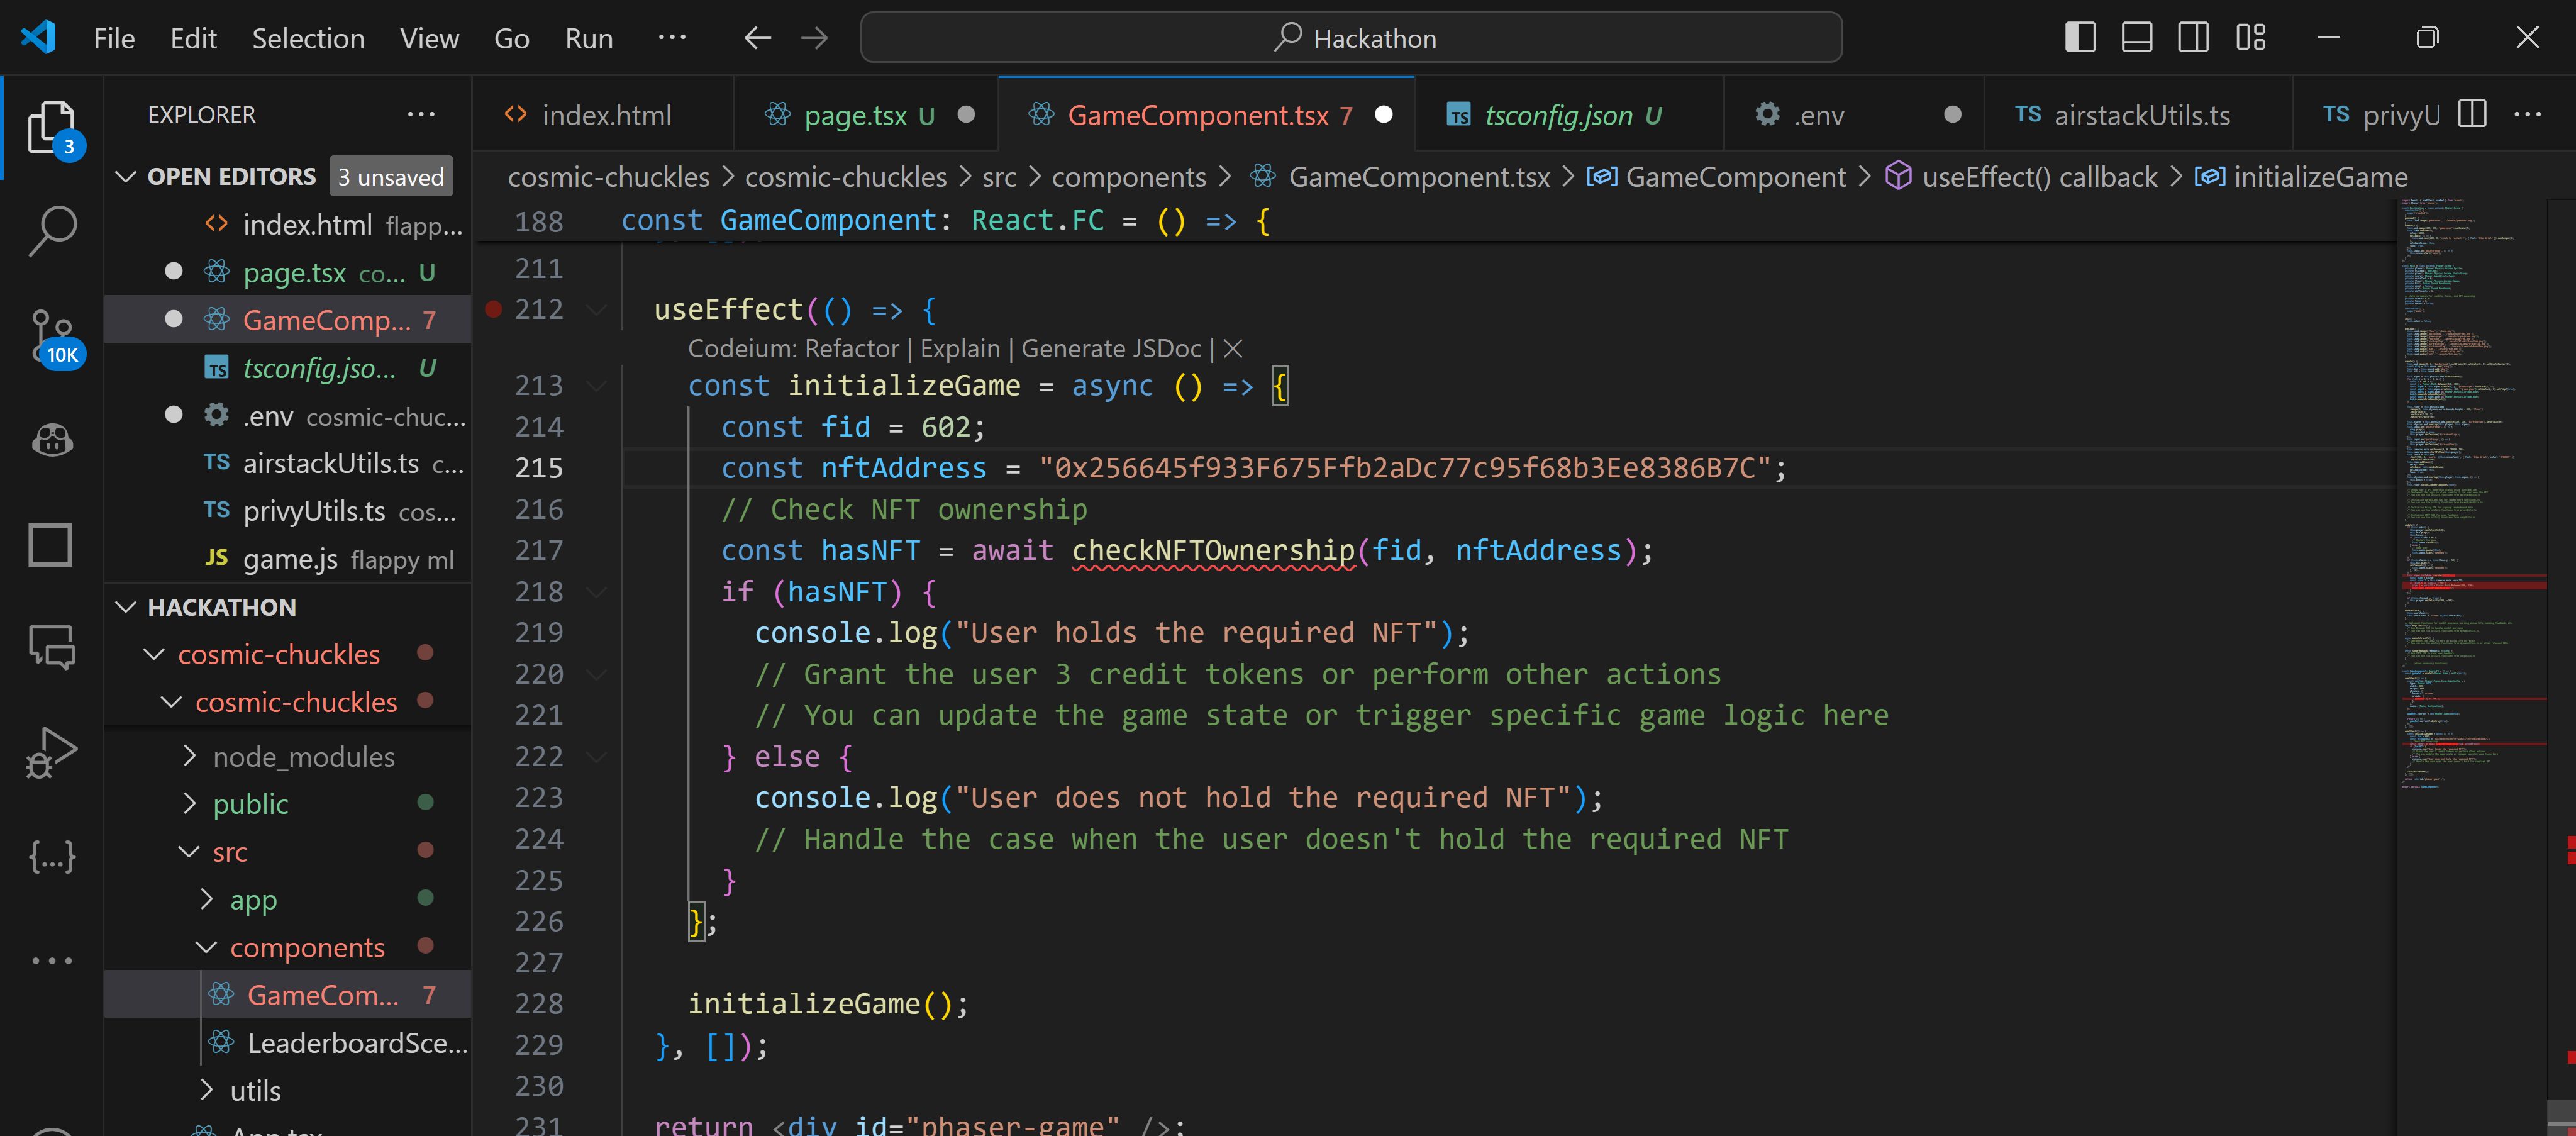This screenshot has width=2576, height=1136.
Task: Switch to the page.tsx tab
Action: [x=866, y=114]
